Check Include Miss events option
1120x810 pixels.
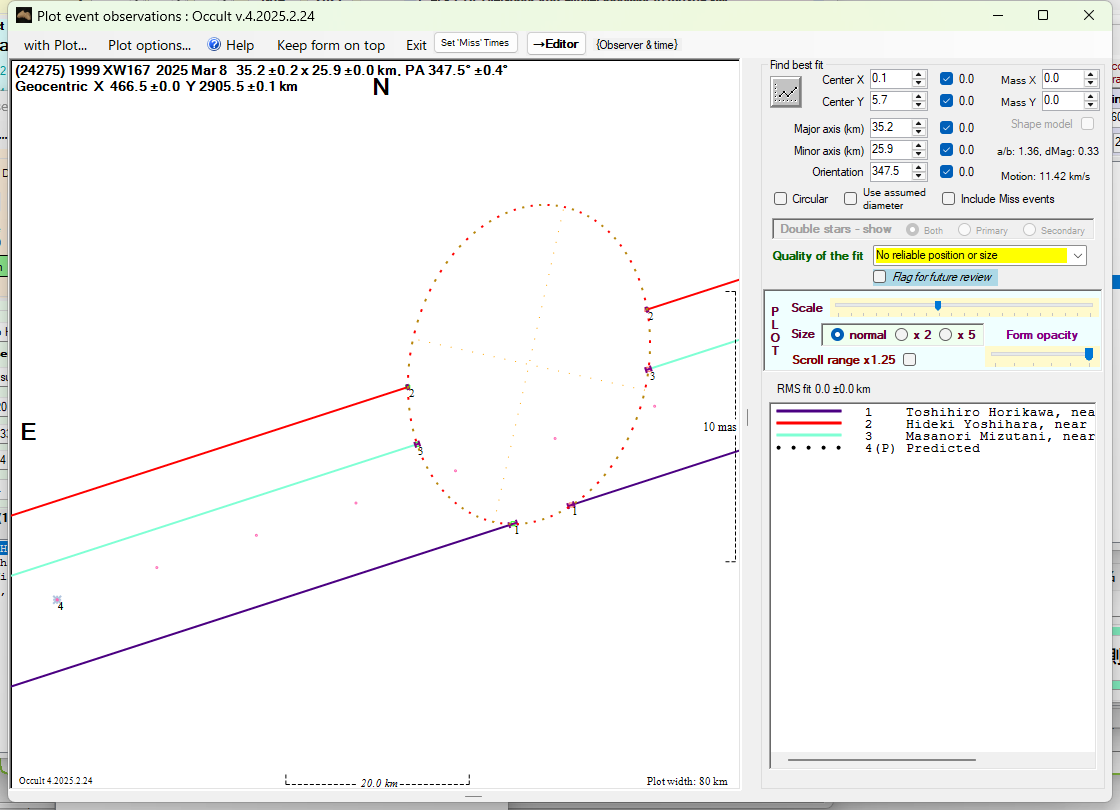[x=949, y=199]
